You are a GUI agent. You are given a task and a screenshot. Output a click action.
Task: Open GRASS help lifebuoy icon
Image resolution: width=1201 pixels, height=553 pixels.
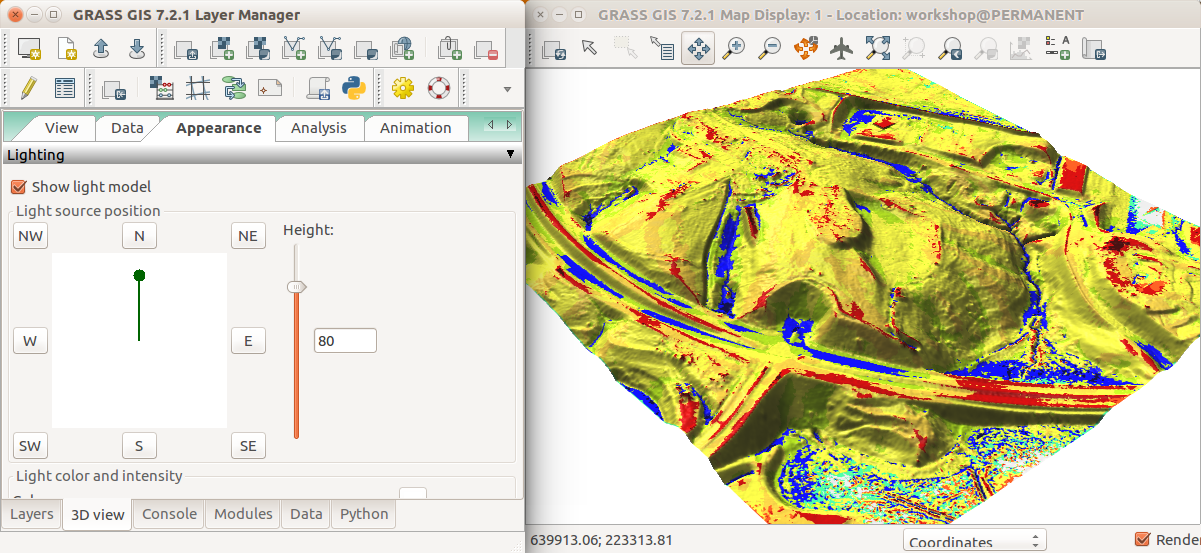tap(439, 88)
